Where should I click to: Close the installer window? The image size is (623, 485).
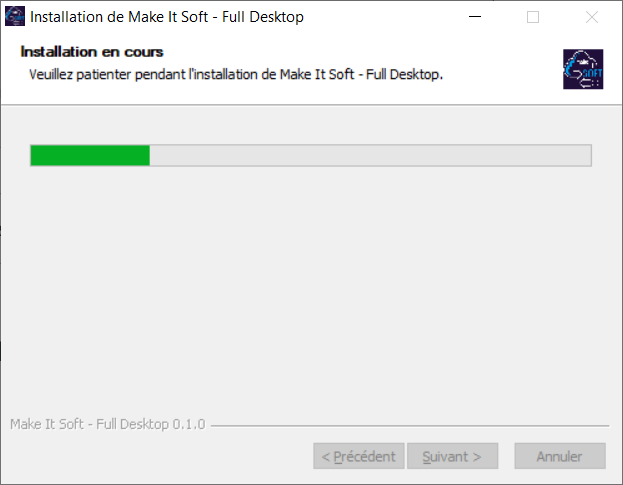coord(592,17)
